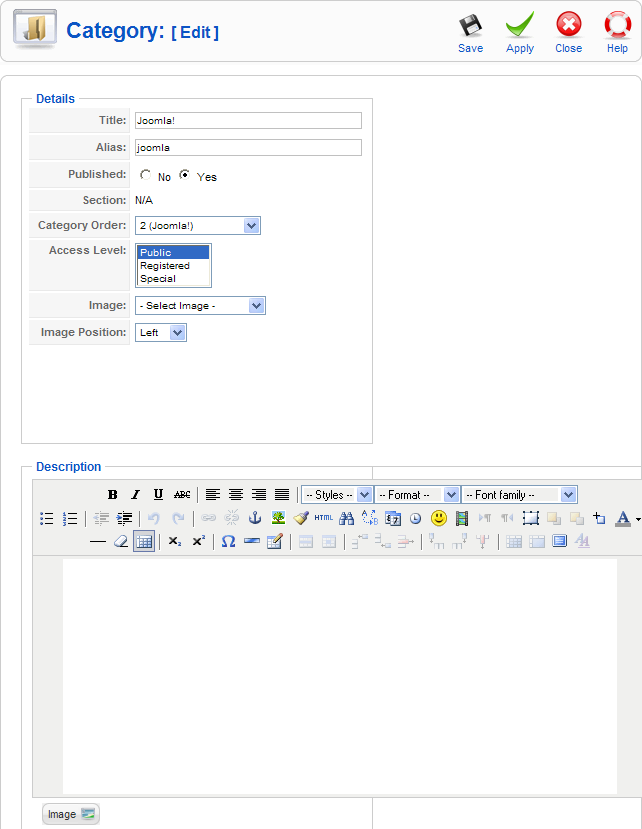Select the Published 'Yes' radio button
This screenshot has height=829, width=642.
[184, 175]
